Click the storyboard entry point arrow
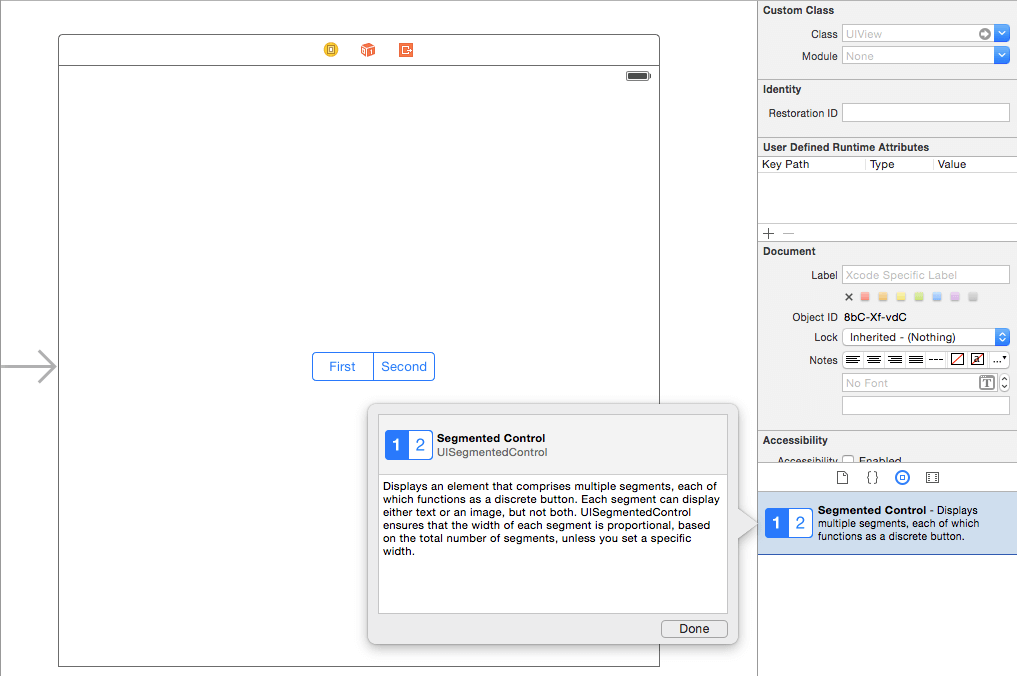 click(29, 367)
